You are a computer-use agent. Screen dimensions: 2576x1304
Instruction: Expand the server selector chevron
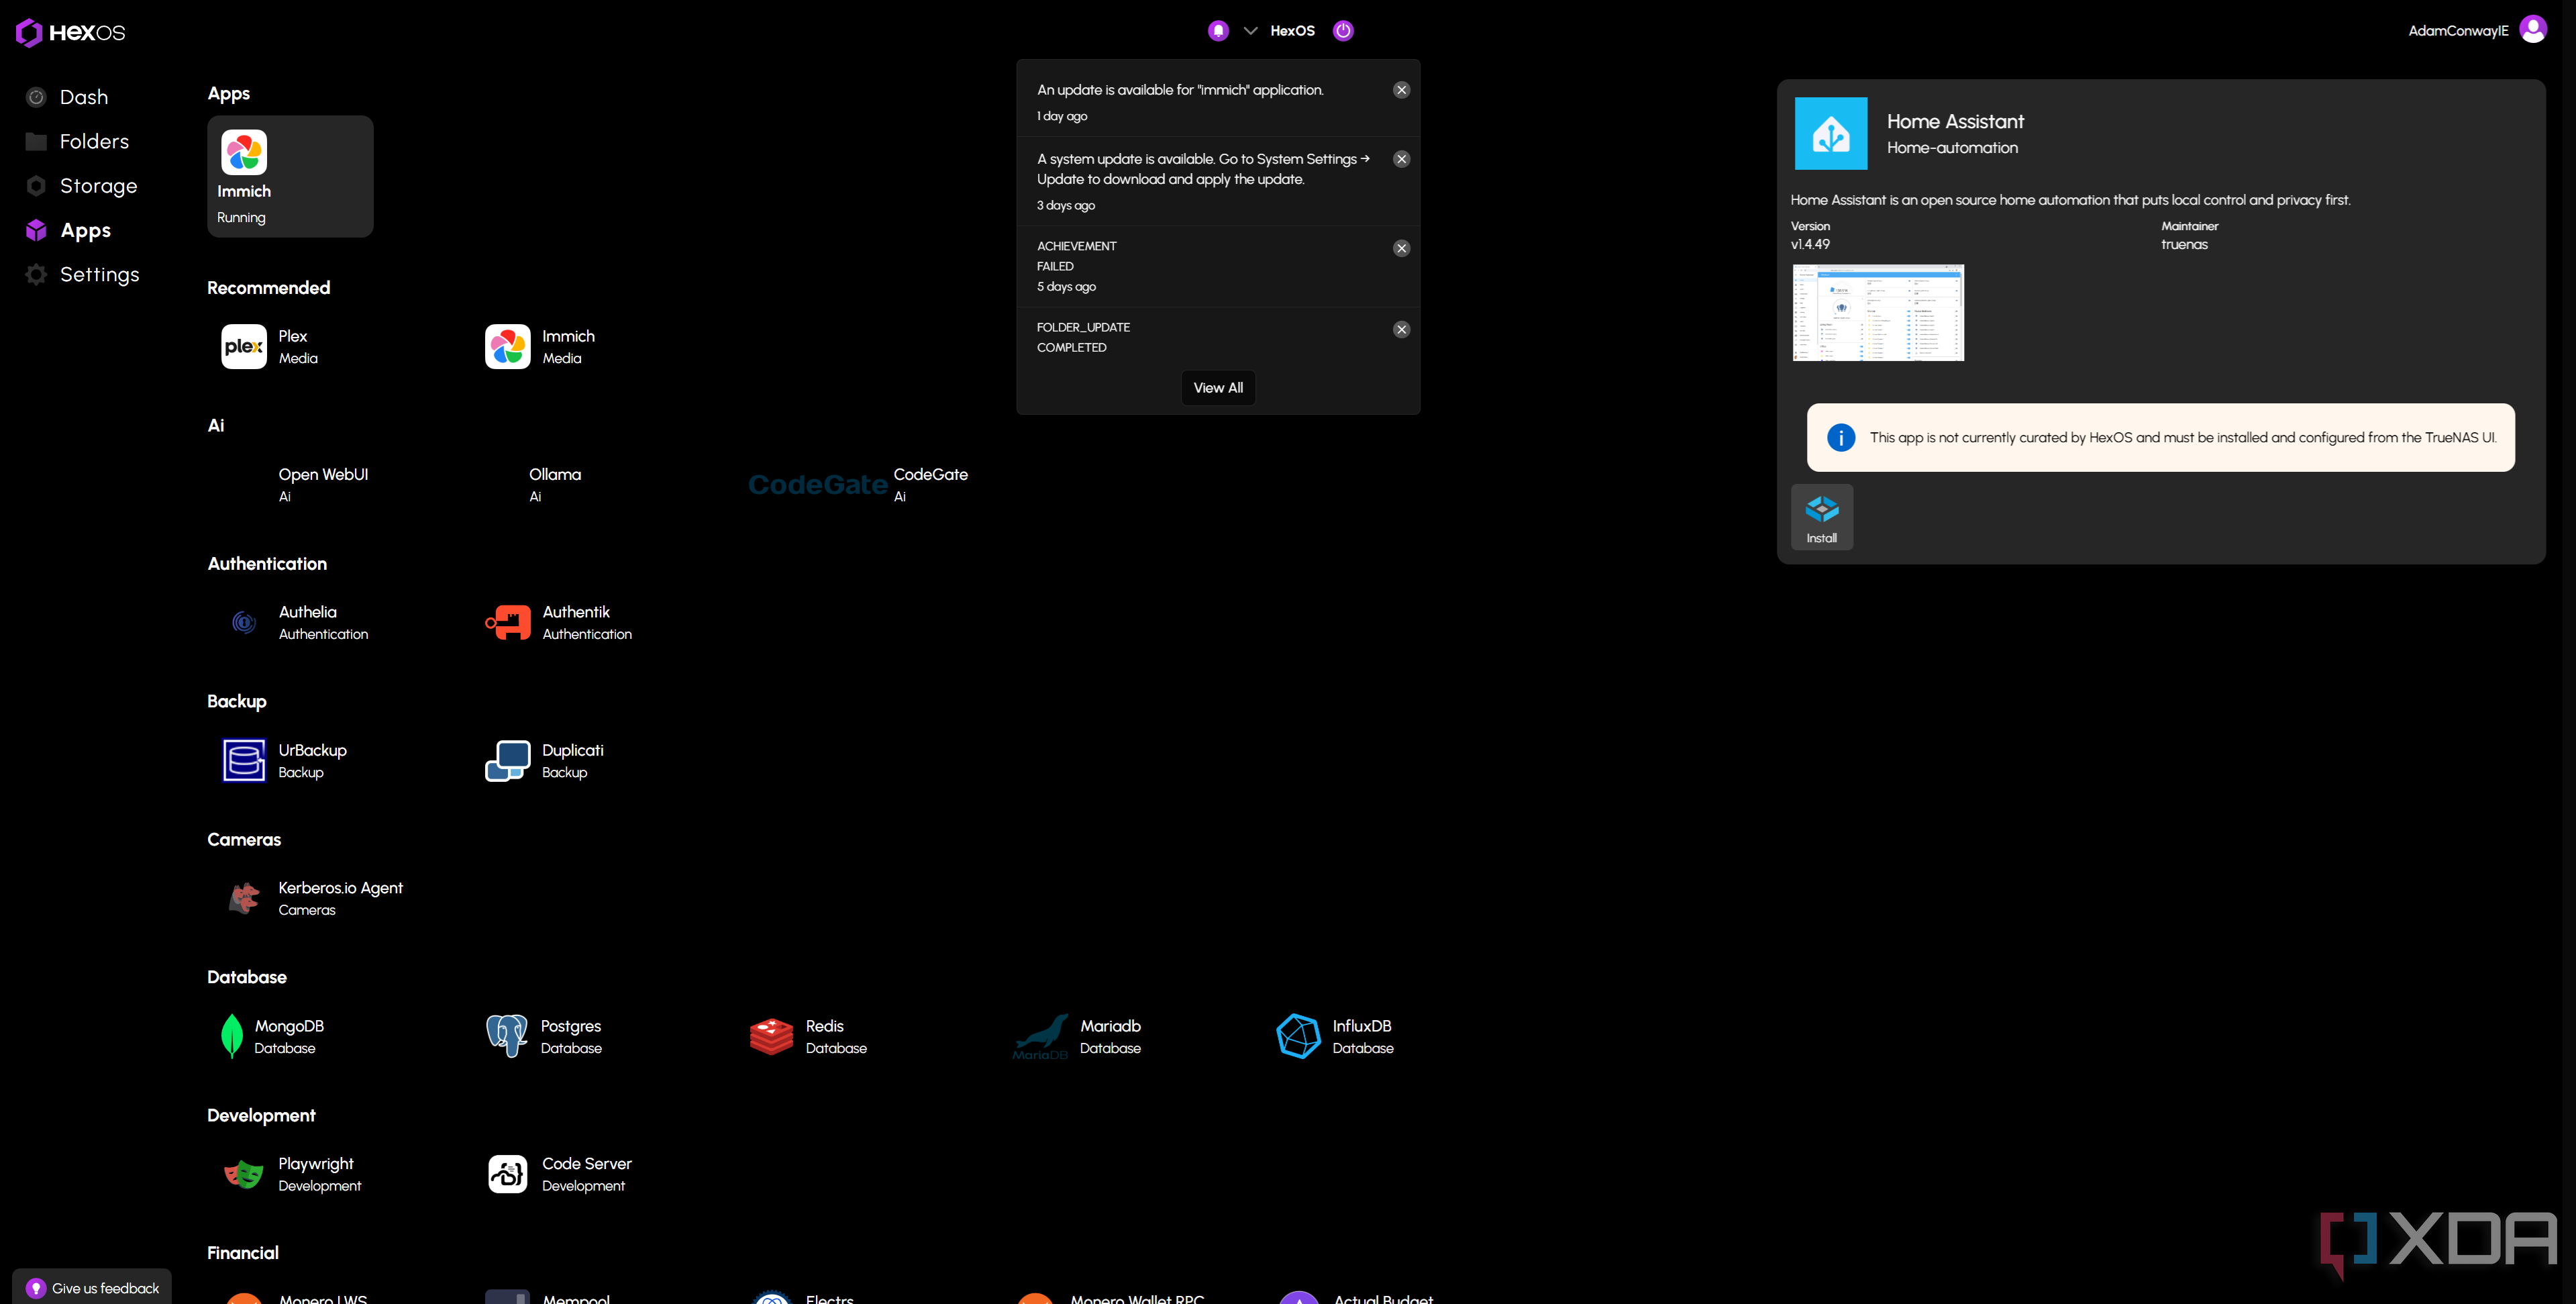1250,31
